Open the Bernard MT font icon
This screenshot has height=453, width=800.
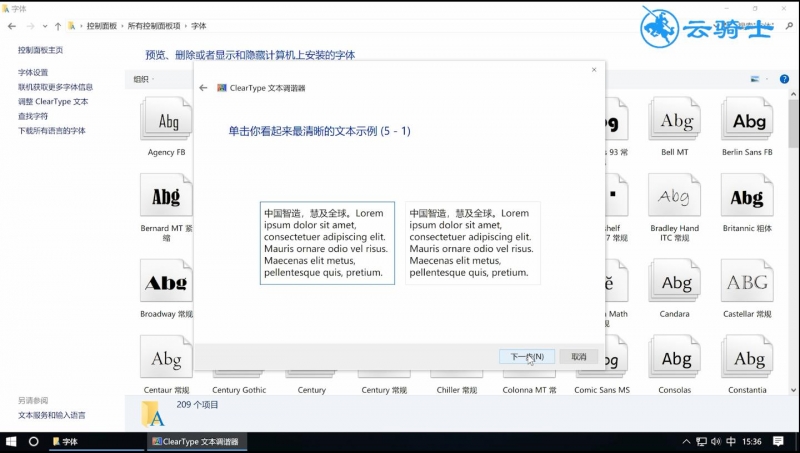tap(166, 195)
